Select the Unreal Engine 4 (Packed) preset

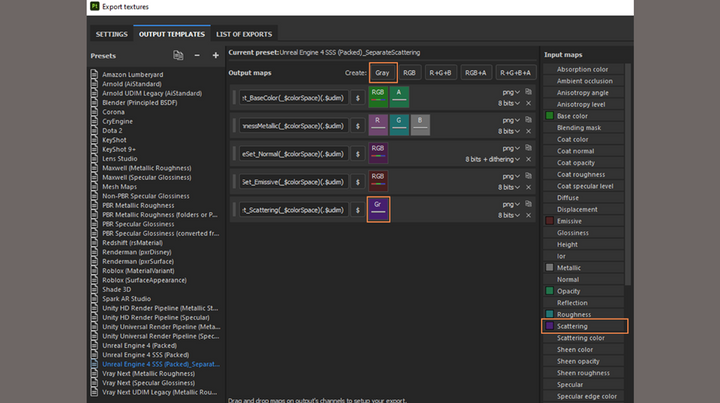(x=139, y=345)
